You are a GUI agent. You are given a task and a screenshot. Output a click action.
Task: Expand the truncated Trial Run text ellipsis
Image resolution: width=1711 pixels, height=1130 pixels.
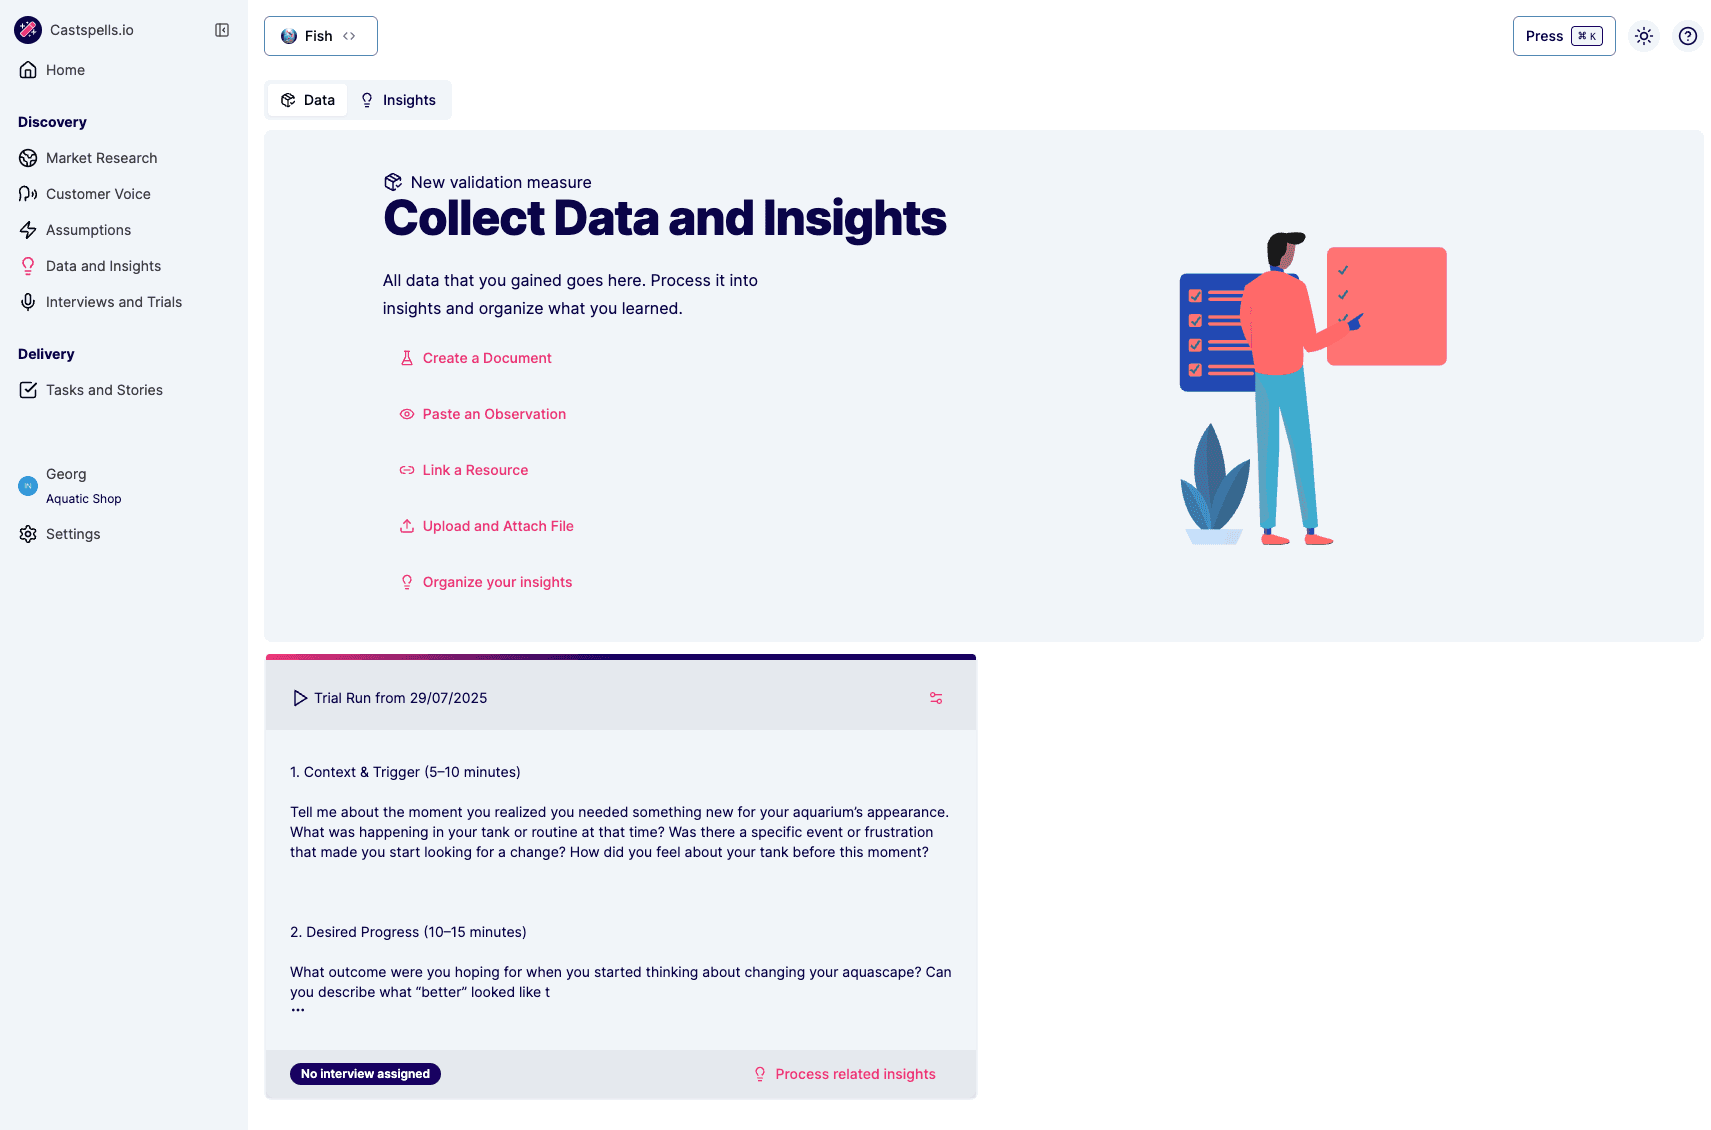click(x=298, y=1008)
